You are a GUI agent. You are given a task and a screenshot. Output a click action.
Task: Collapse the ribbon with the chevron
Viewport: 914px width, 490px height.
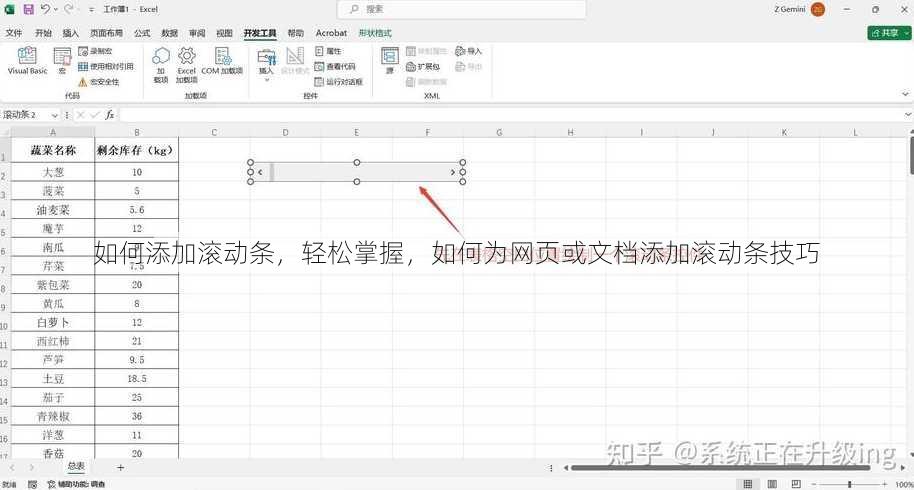pyautogui.click(x=905, y=94)
